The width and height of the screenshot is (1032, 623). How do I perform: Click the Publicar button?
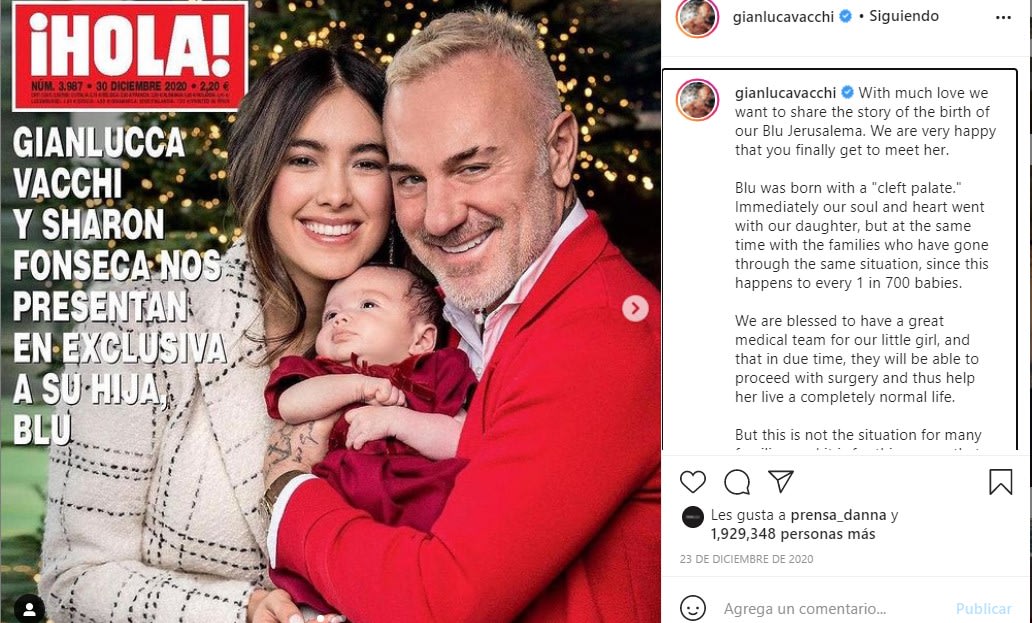tap(983, 609)
